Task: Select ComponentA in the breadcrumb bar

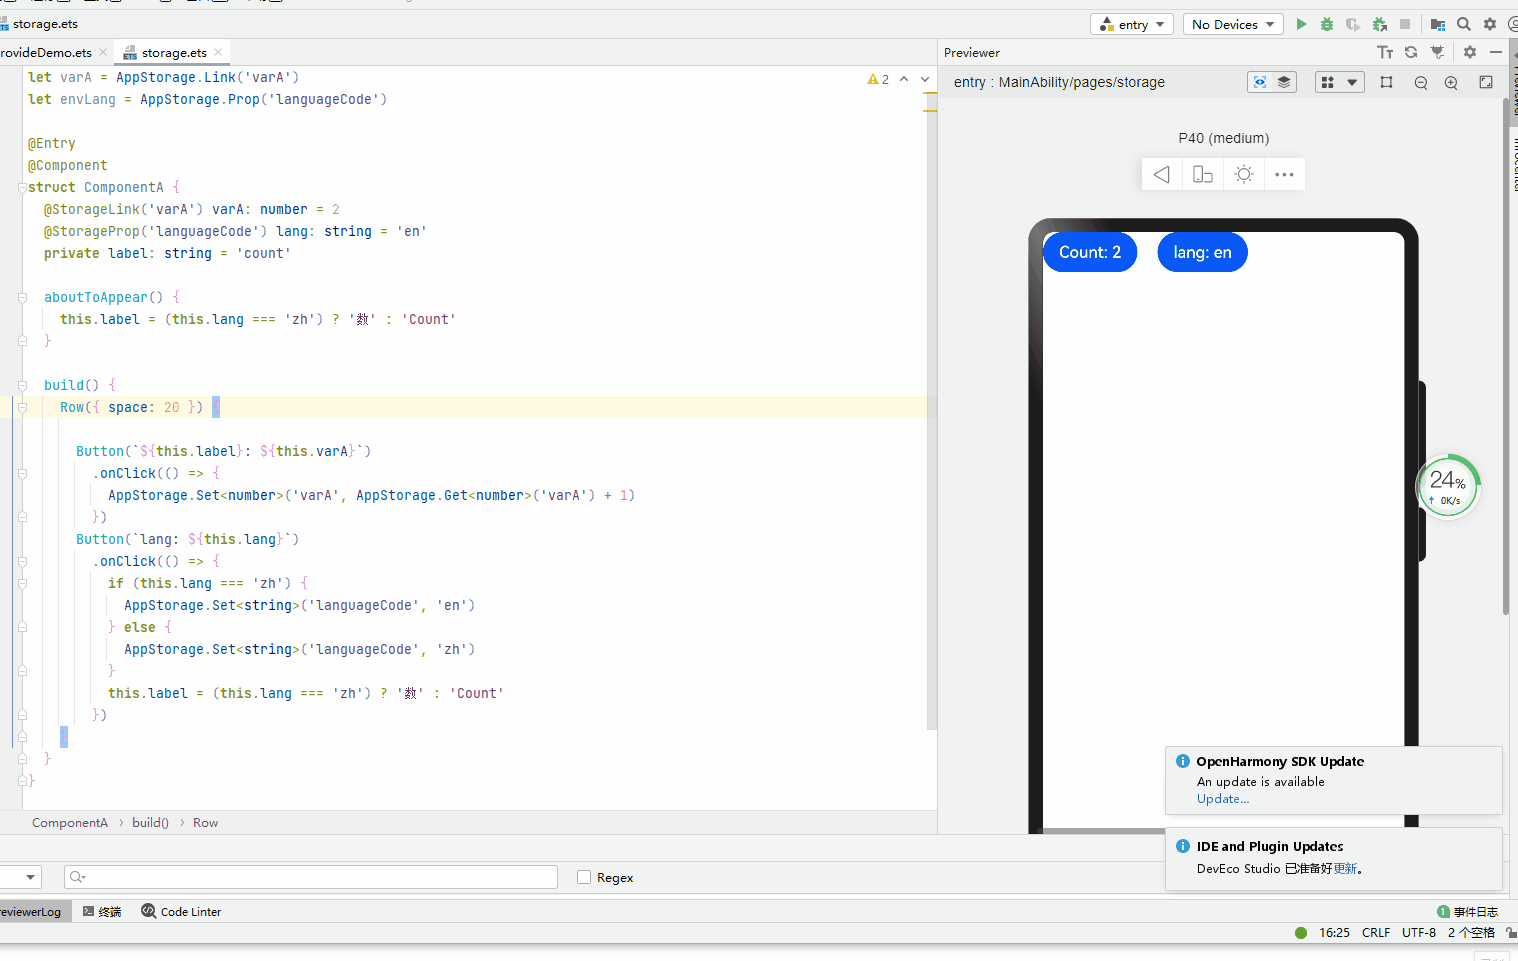Action: (x=70, y=822)
